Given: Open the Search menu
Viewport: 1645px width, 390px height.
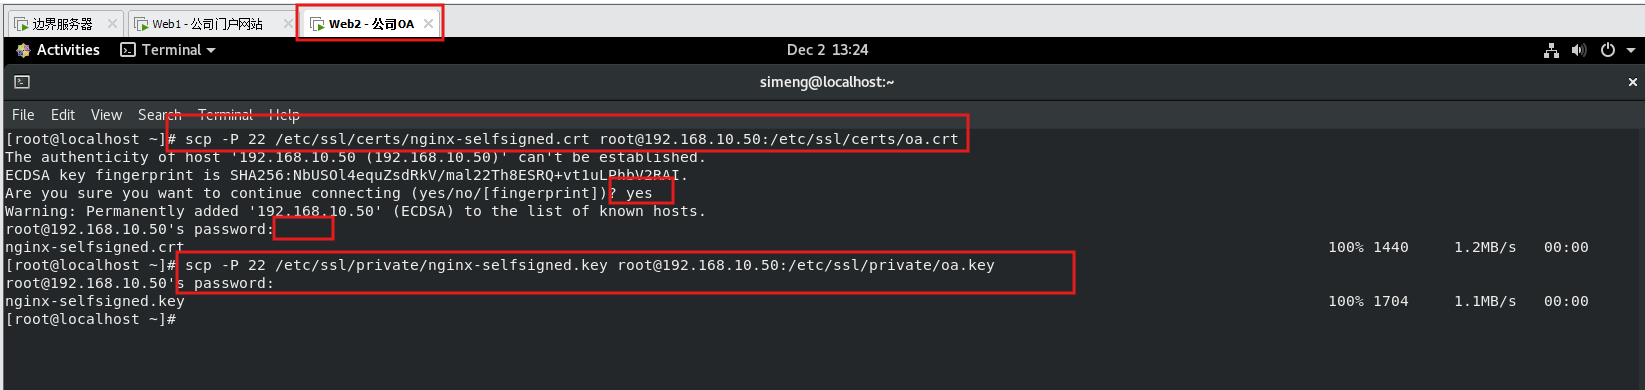Looking at the screenshot, I should coord(160,115).
